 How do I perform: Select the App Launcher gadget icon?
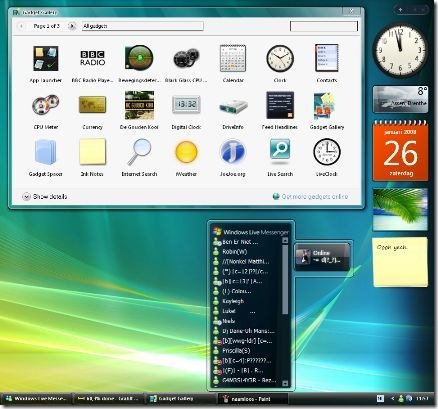pos(46,58)
